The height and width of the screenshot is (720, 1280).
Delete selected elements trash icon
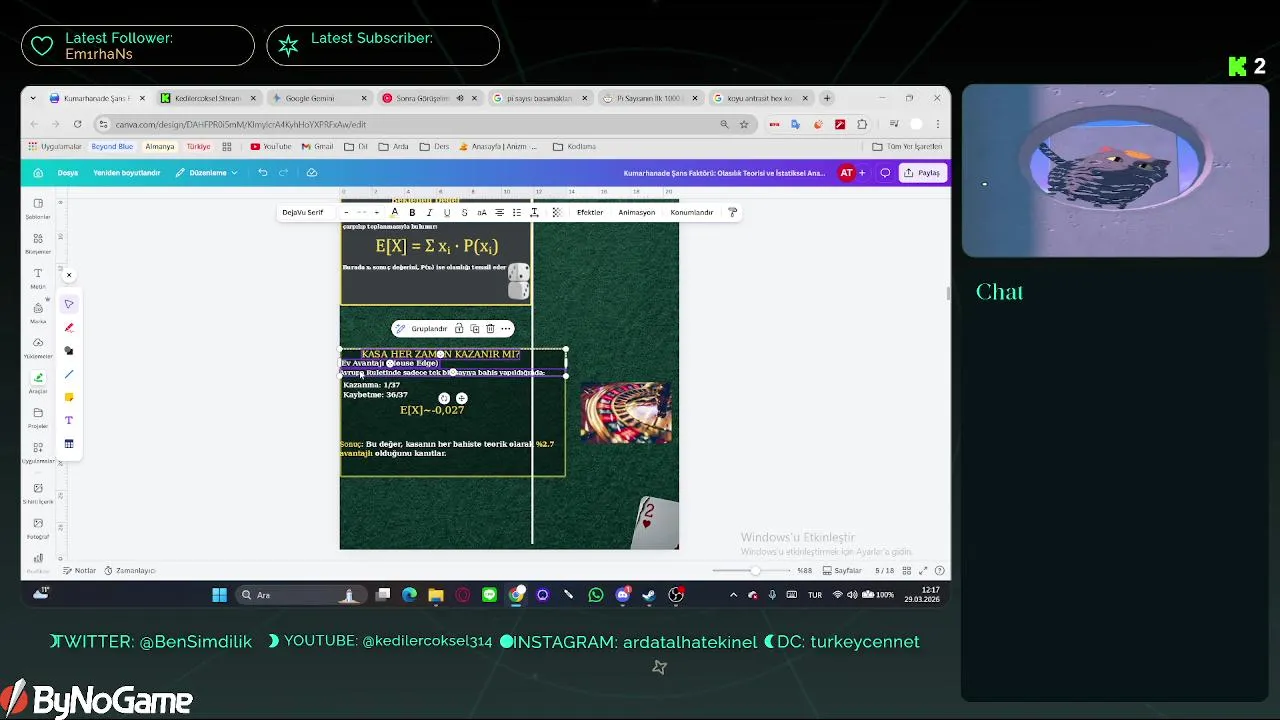(x=490, y=328)
